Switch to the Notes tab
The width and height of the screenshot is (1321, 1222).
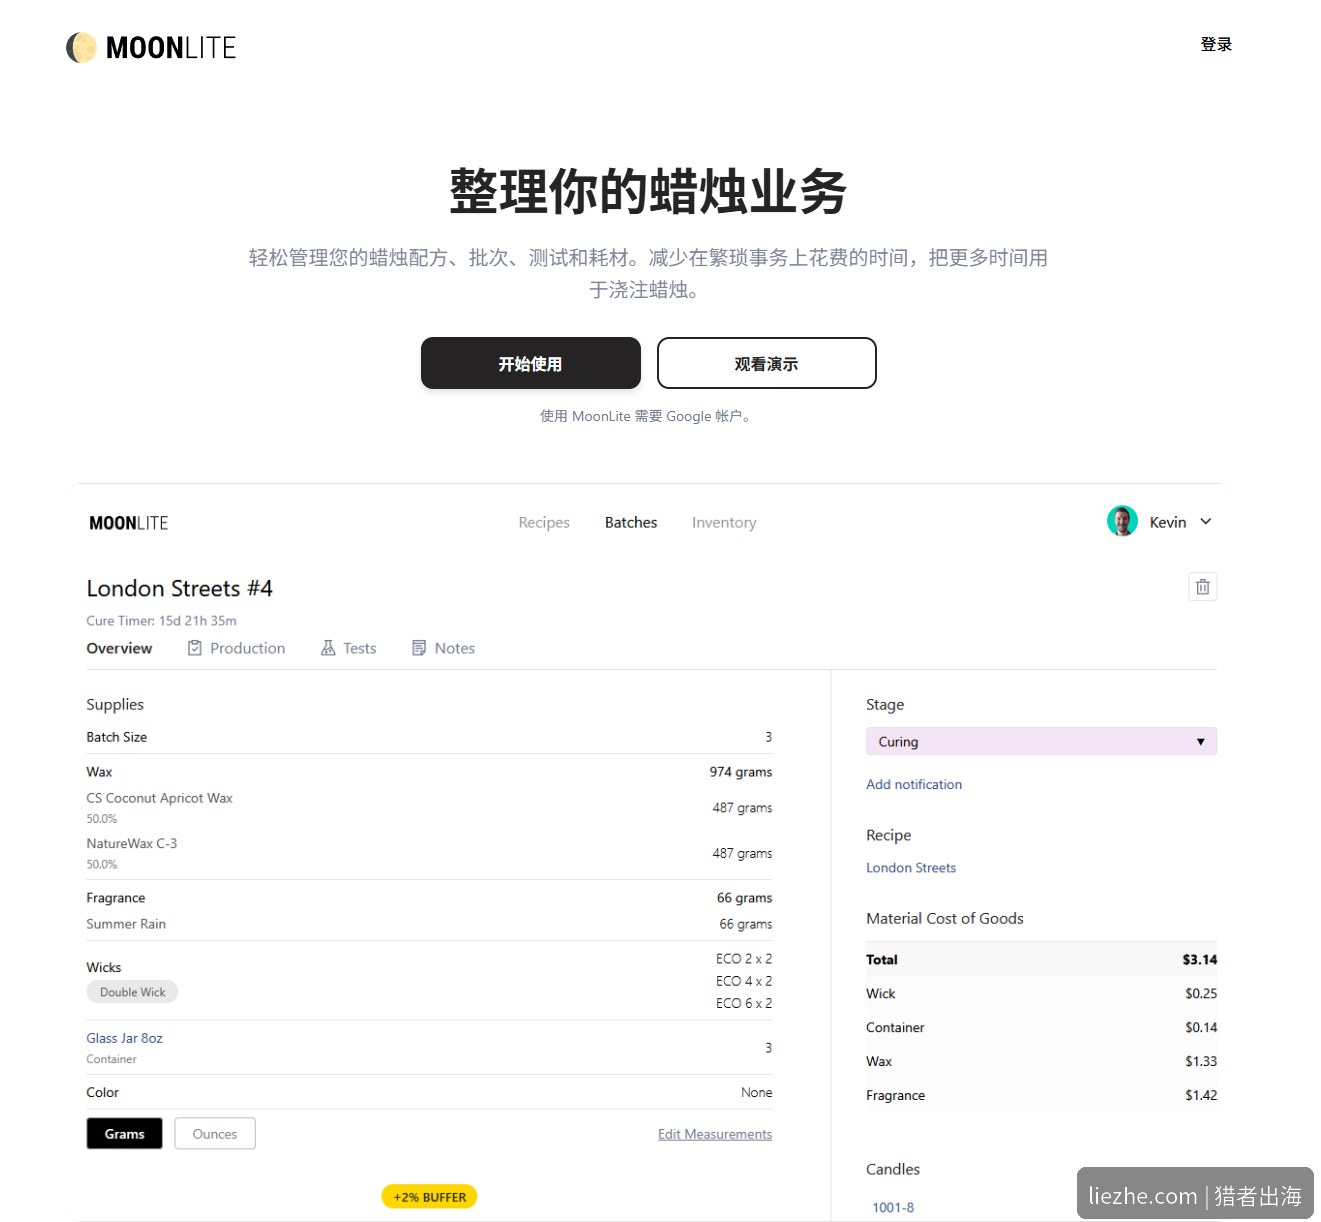click(443, 648)
